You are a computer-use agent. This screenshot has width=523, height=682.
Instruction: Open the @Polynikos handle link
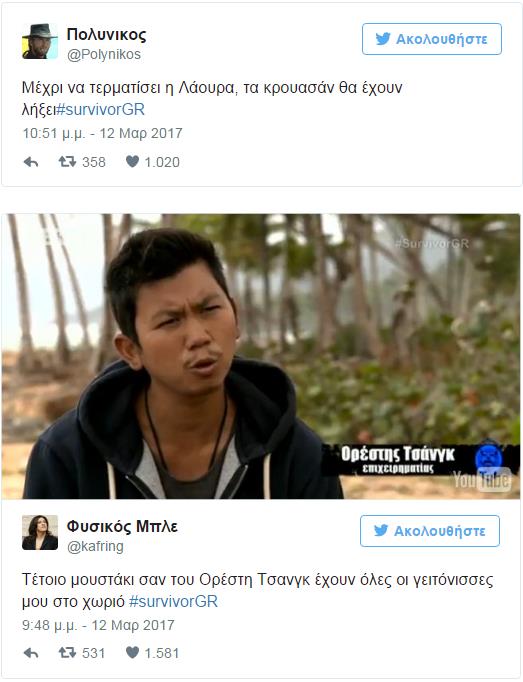pos(104,54)
